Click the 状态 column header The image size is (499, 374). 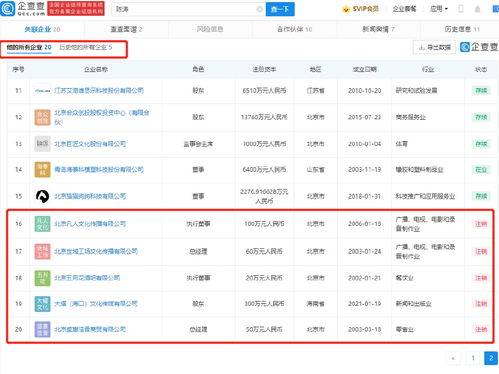(481, 69)
